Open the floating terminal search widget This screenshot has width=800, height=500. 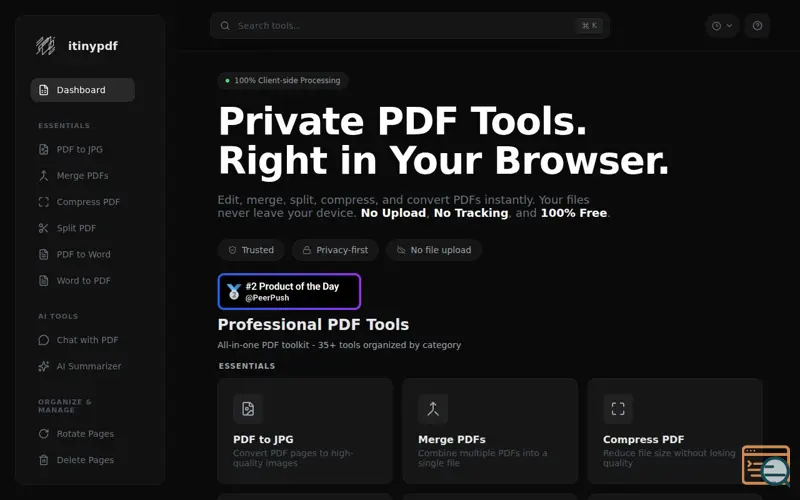(x=766, y=465)
